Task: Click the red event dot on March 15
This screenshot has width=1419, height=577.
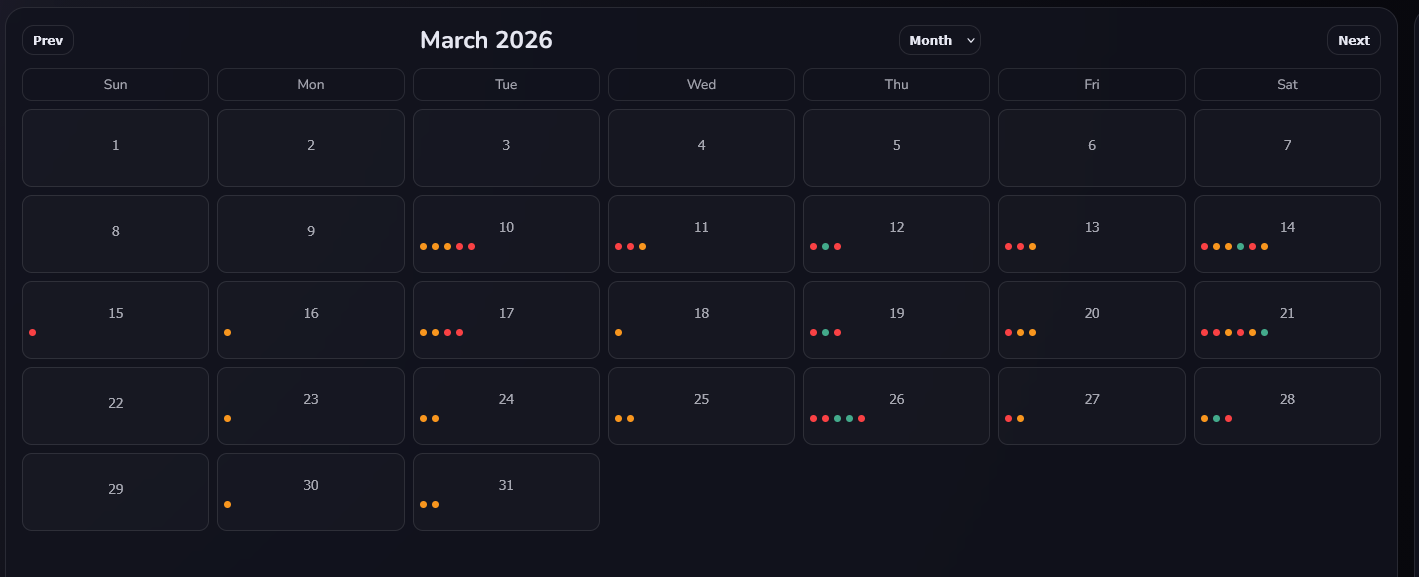Action: (32, 332)
